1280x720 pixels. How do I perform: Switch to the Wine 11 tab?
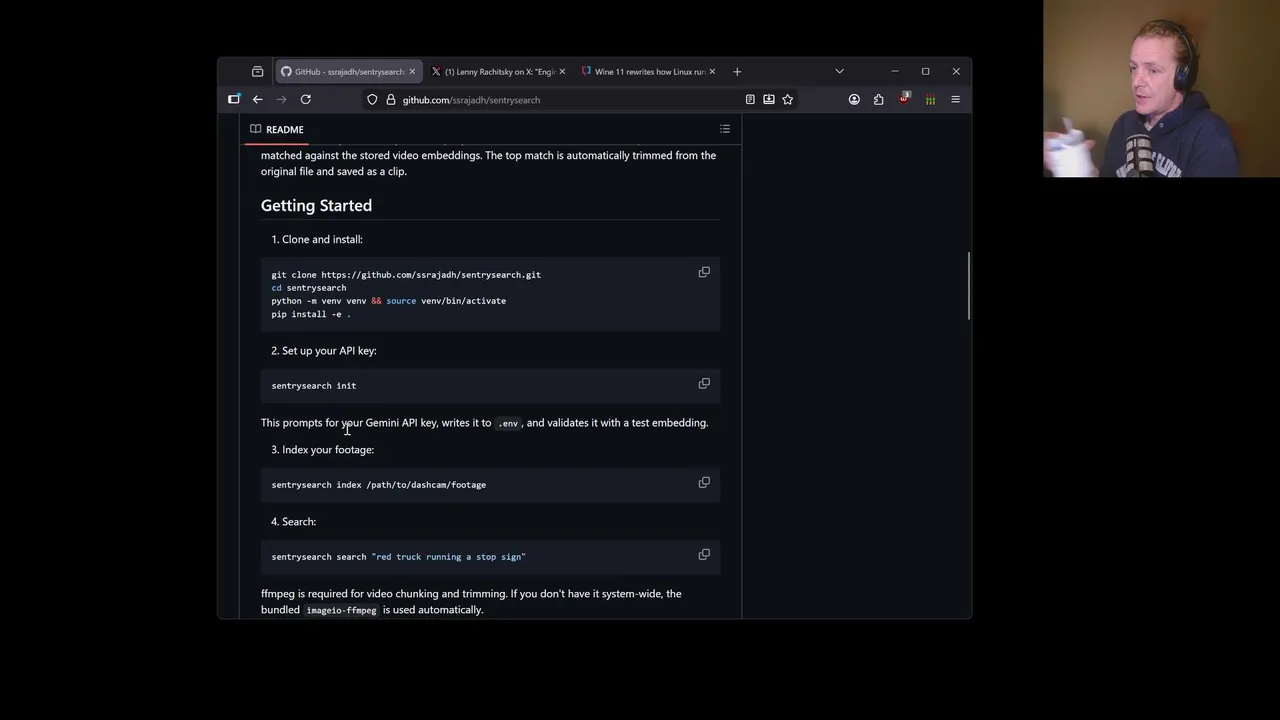tap(645, 72)
